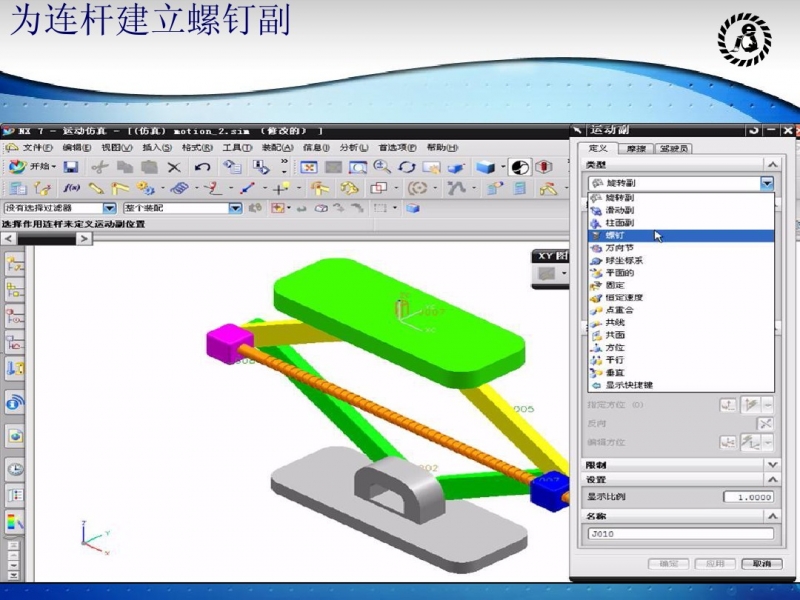Select 球坐标系 in the joint type list

coord(681,260)
